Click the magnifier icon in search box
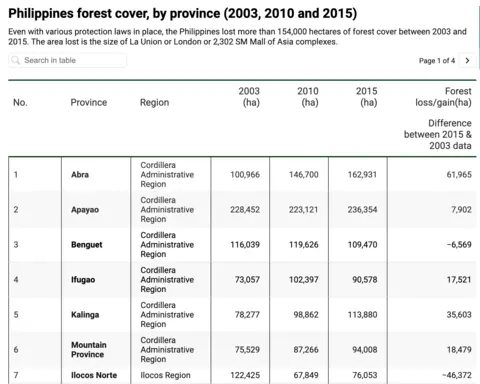The height and width of the screenshot is (384, 480). click(x=15, y=60)
